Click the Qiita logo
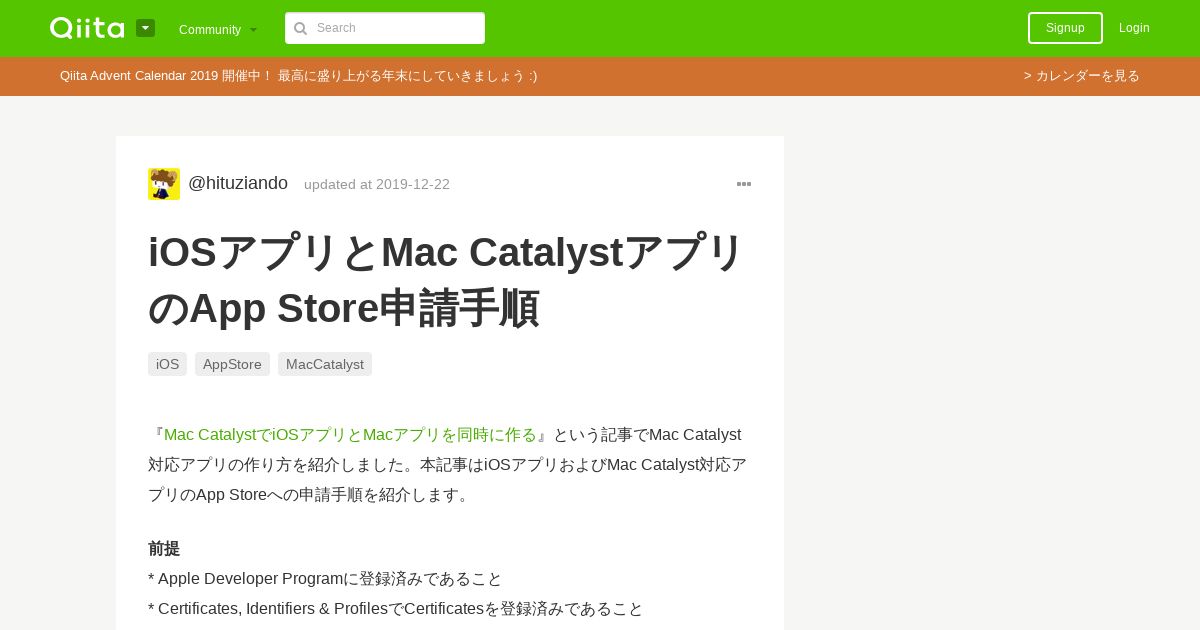The width and height of the screenshot is (1200, 630). pos(87,28)
